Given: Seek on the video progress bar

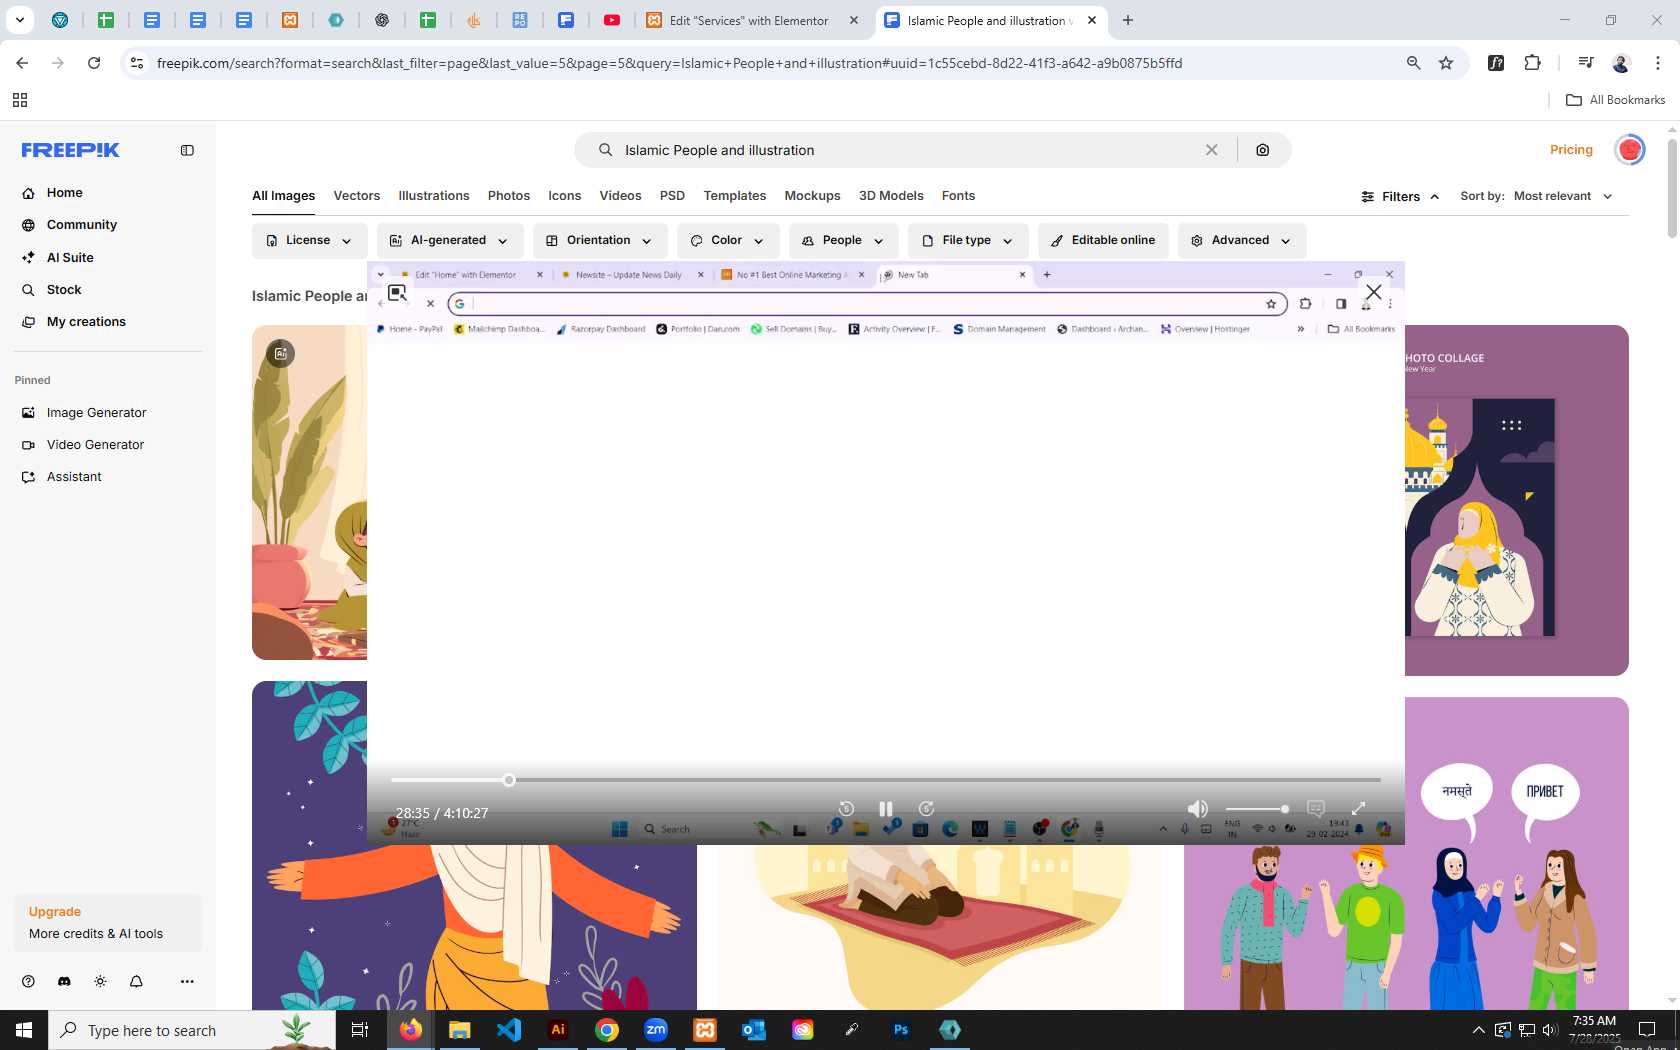Looking at the screenshot, I should [885, 780].
